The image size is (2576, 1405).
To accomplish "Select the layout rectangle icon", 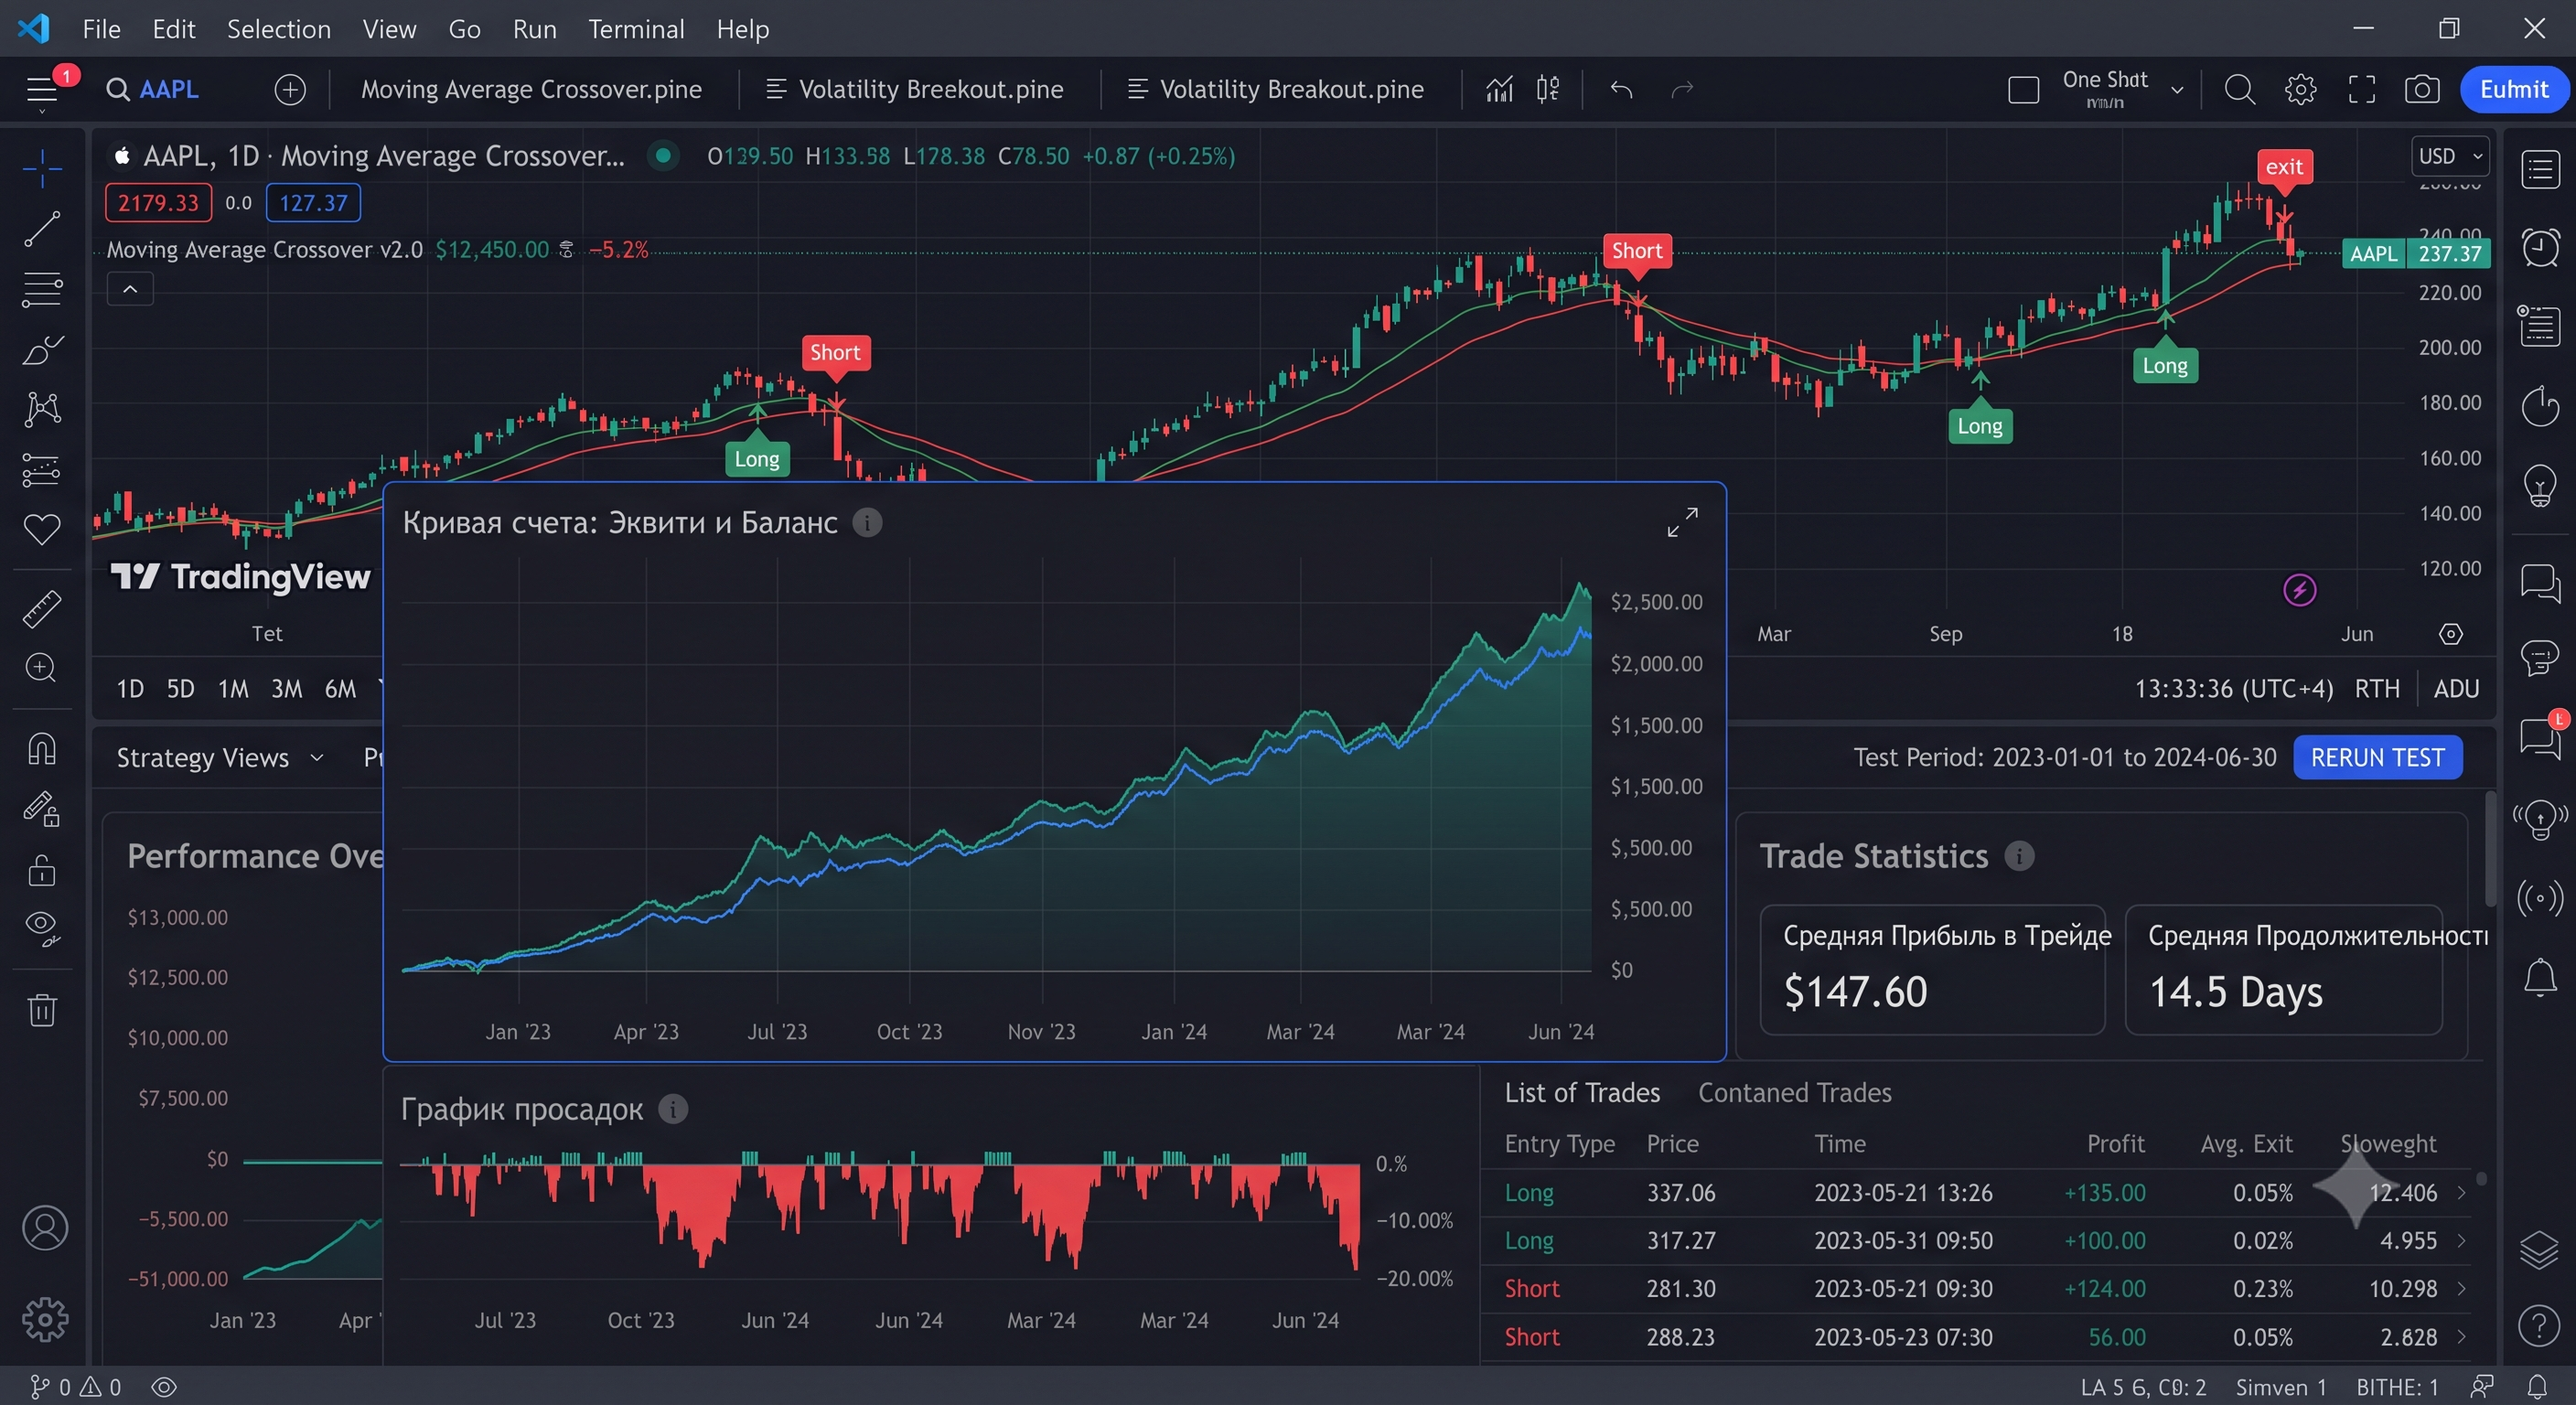I will 2023,90.
